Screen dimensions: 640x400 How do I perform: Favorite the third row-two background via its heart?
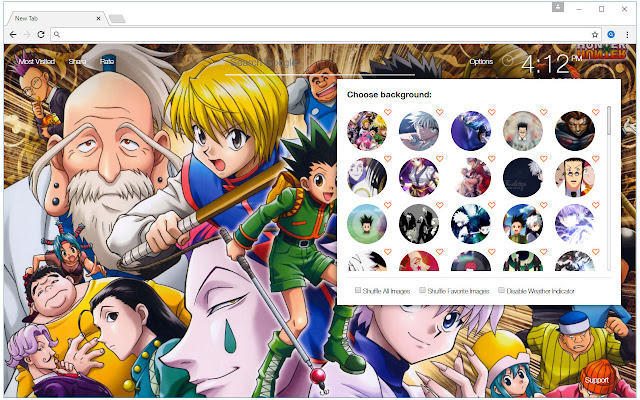pyautogui.click(x=491, y=158)
